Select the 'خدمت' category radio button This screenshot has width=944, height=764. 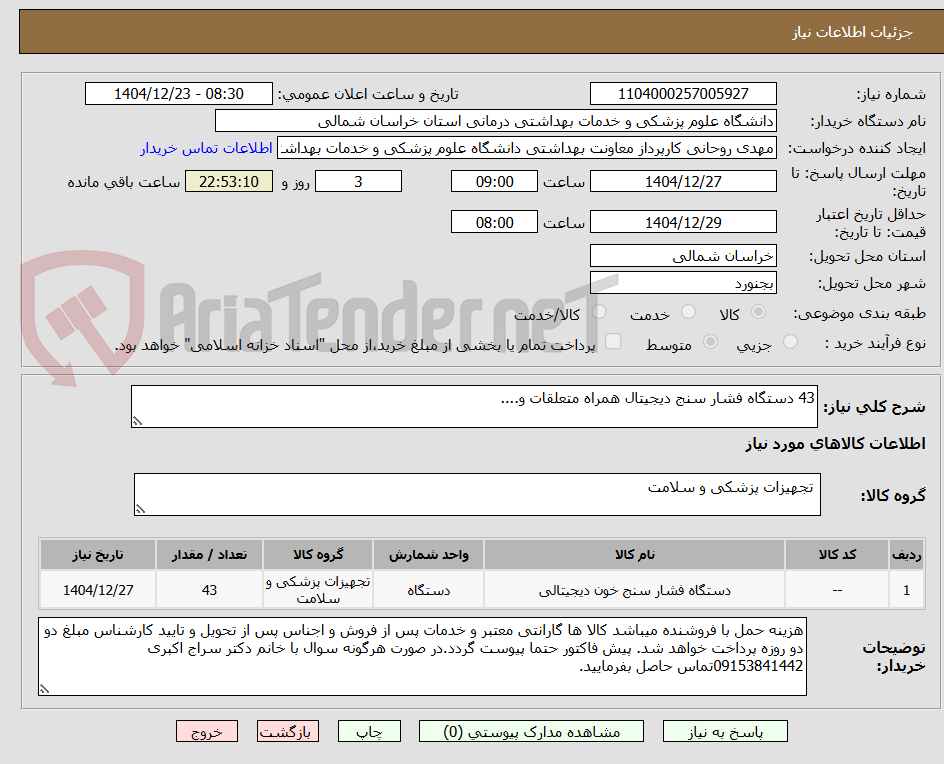tap(688, 312)
